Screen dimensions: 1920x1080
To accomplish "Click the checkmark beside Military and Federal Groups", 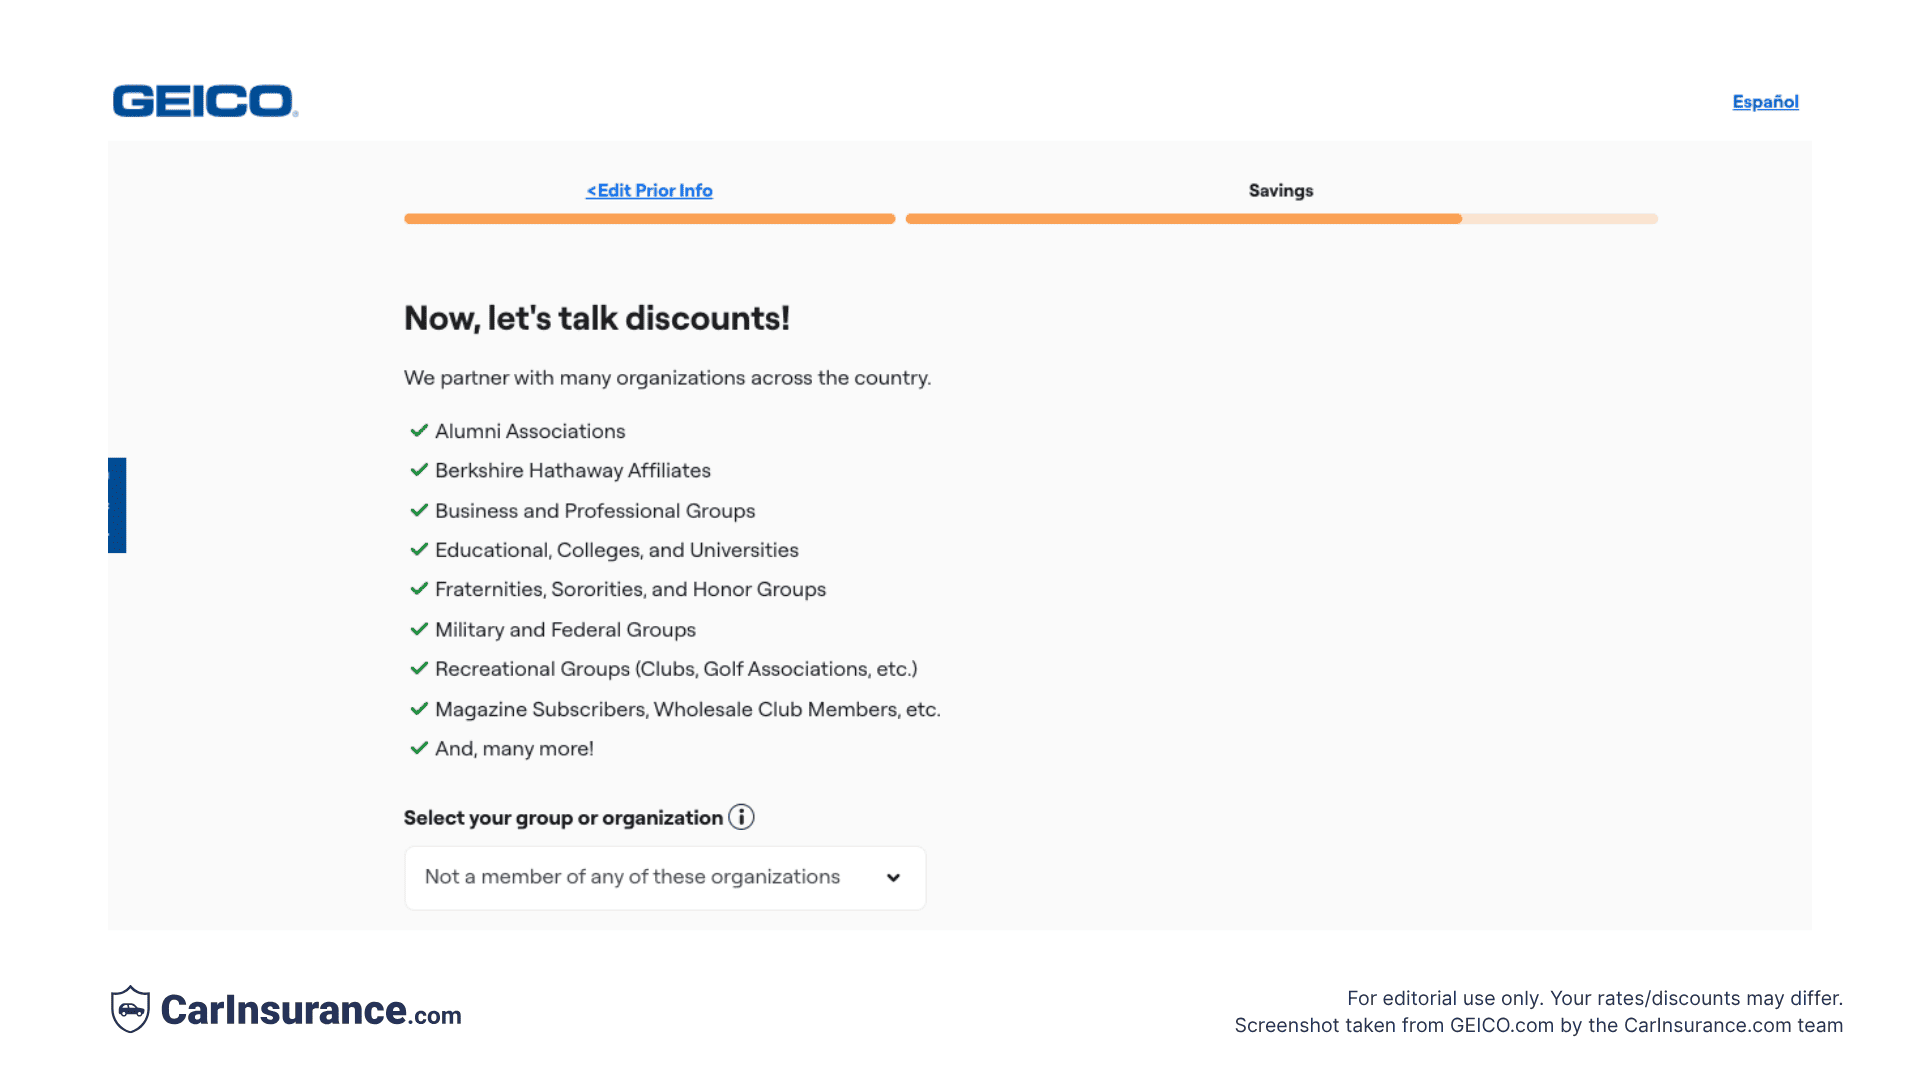I will [x=419, y=629].
